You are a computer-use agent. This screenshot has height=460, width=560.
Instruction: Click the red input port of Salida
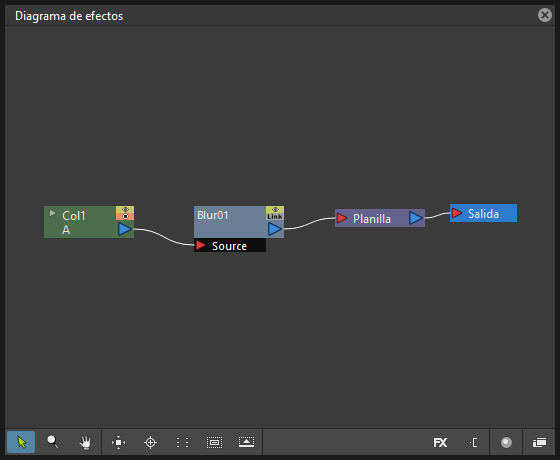tap(457, 213)
